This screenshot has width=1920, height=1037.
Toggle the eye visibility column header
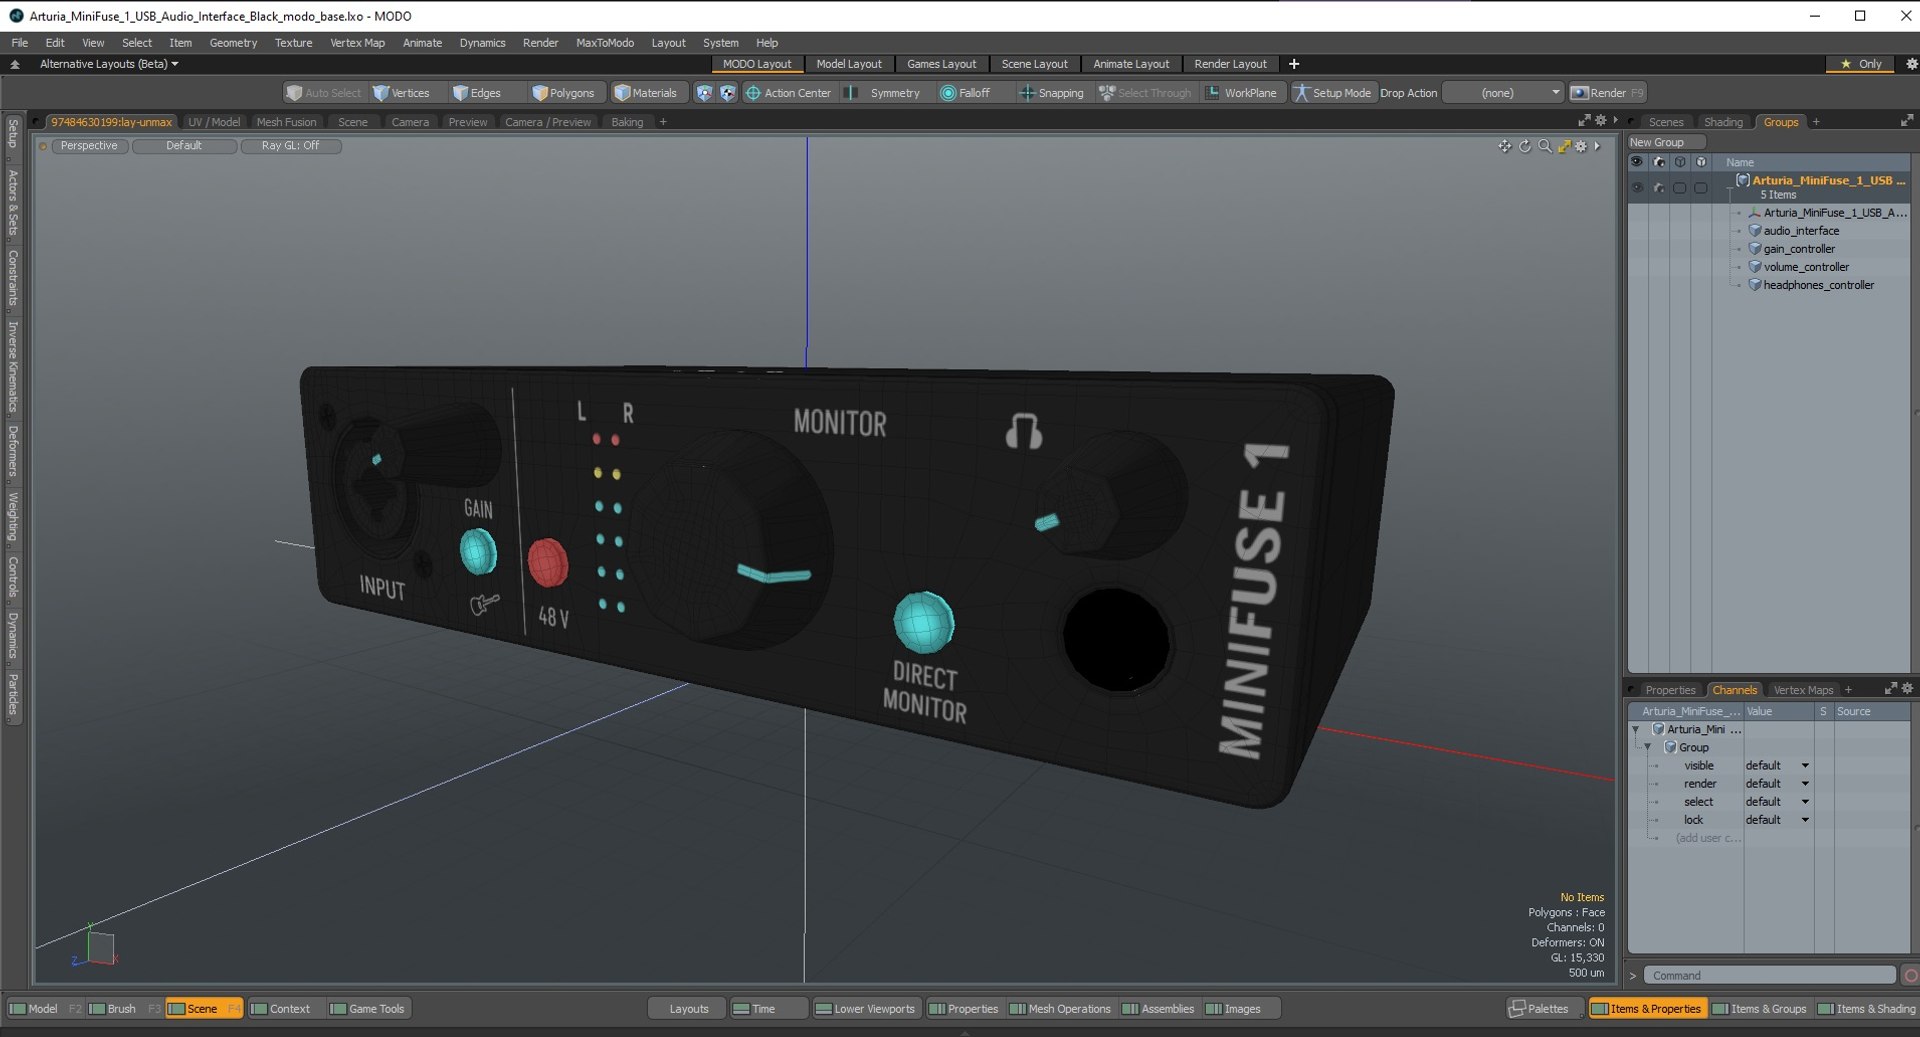1637,162
